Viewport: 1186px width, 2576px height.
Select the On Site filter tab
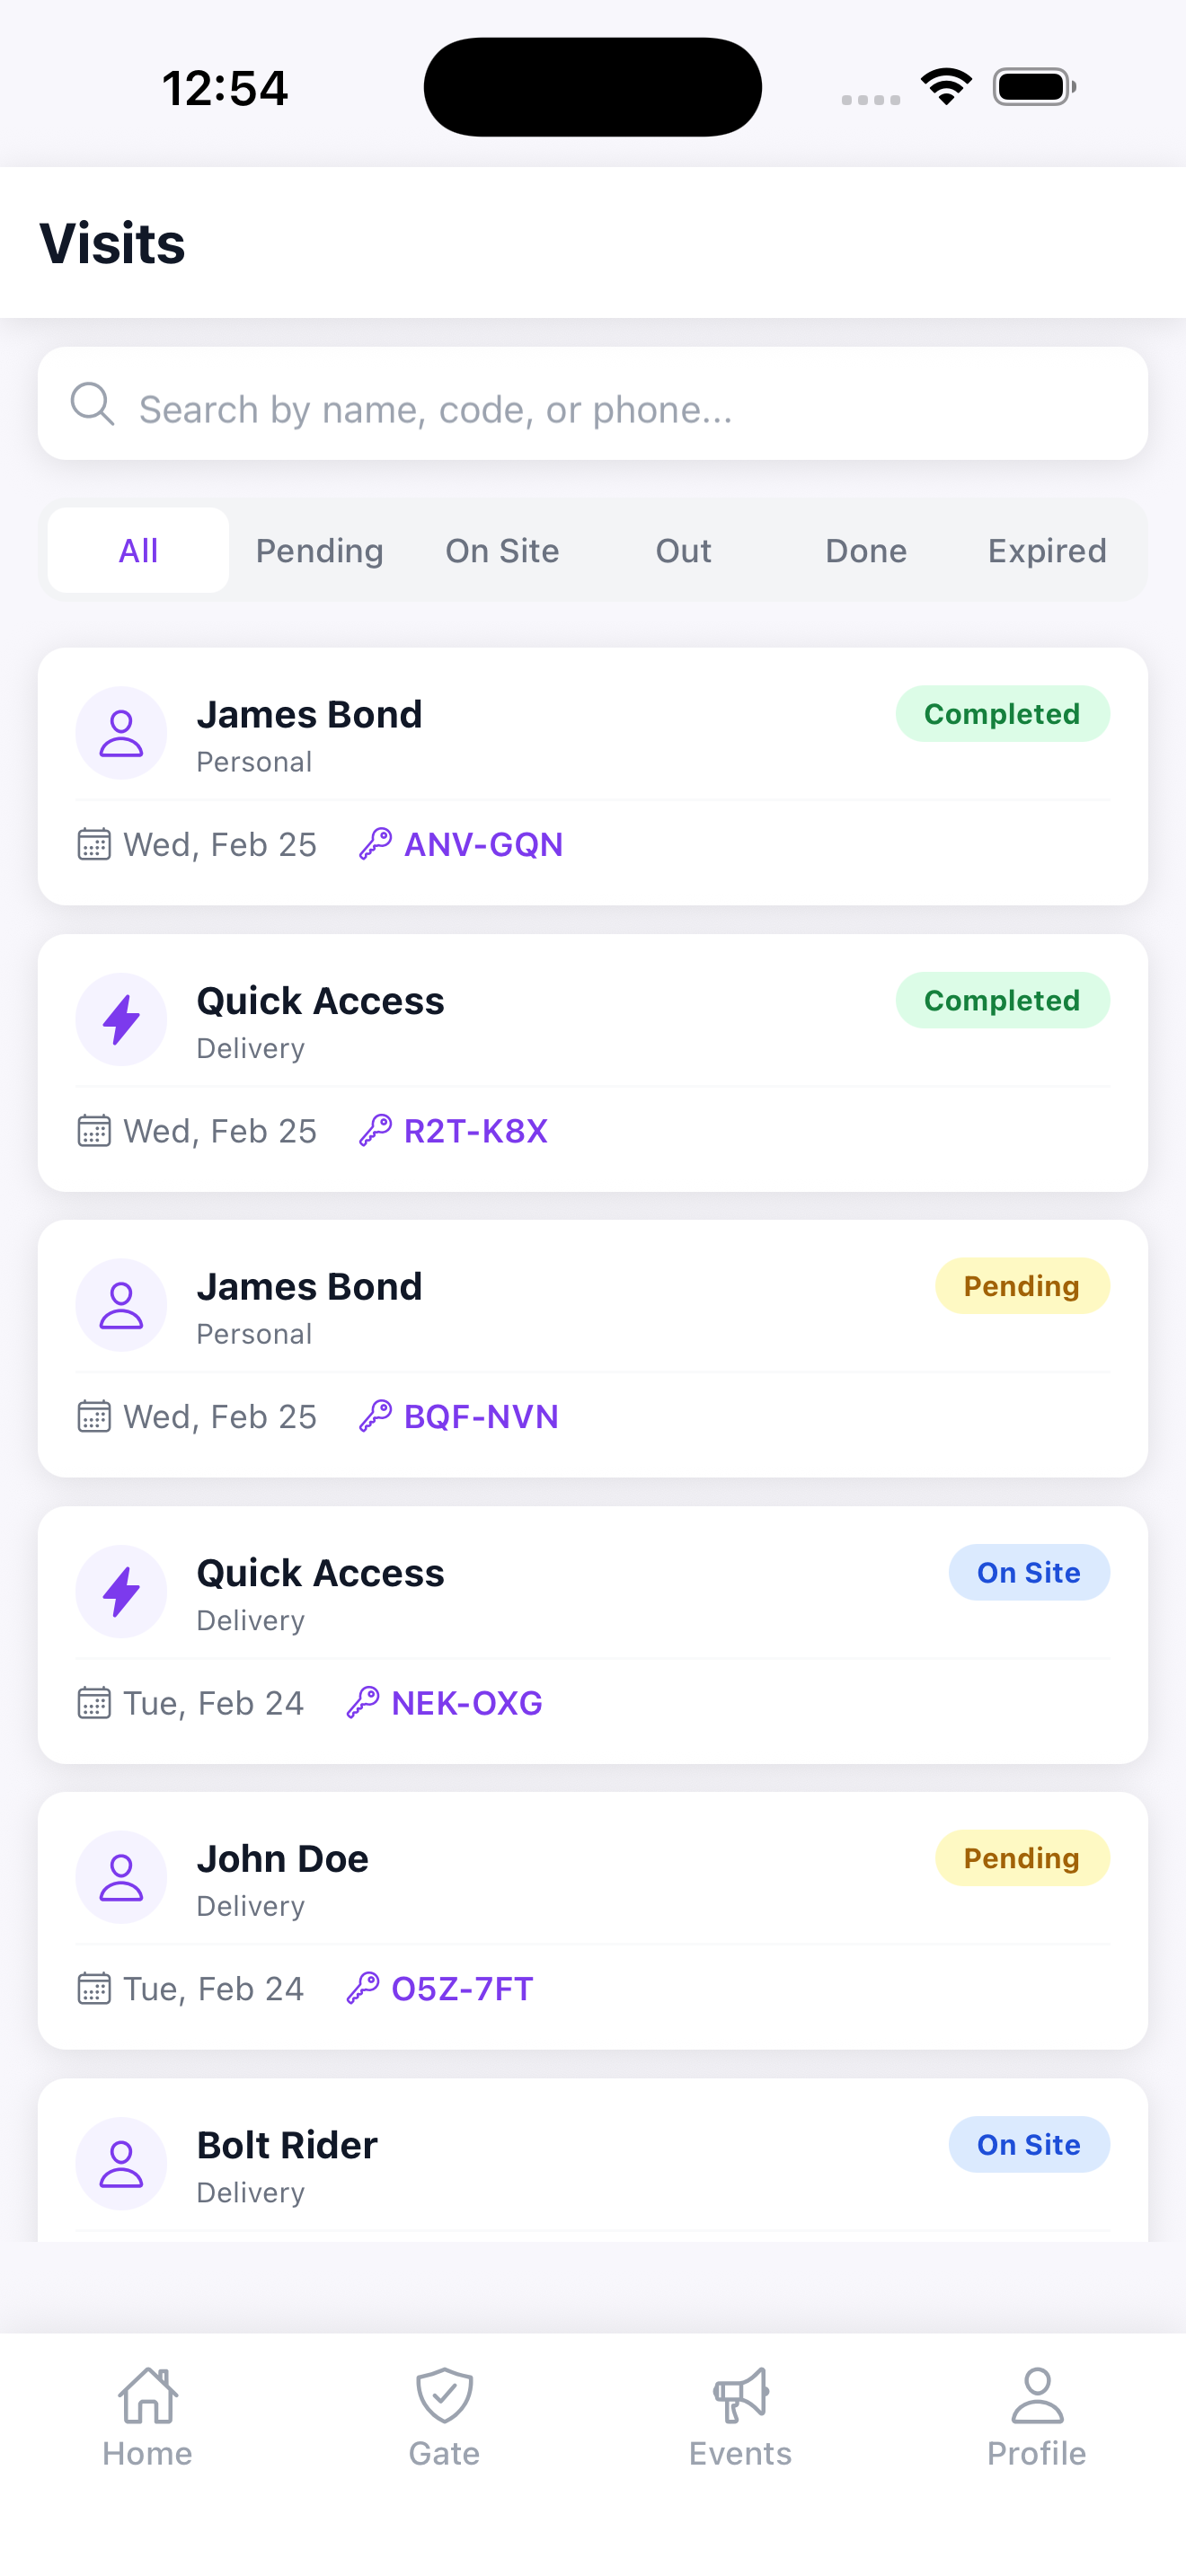[x=502, y=551]
